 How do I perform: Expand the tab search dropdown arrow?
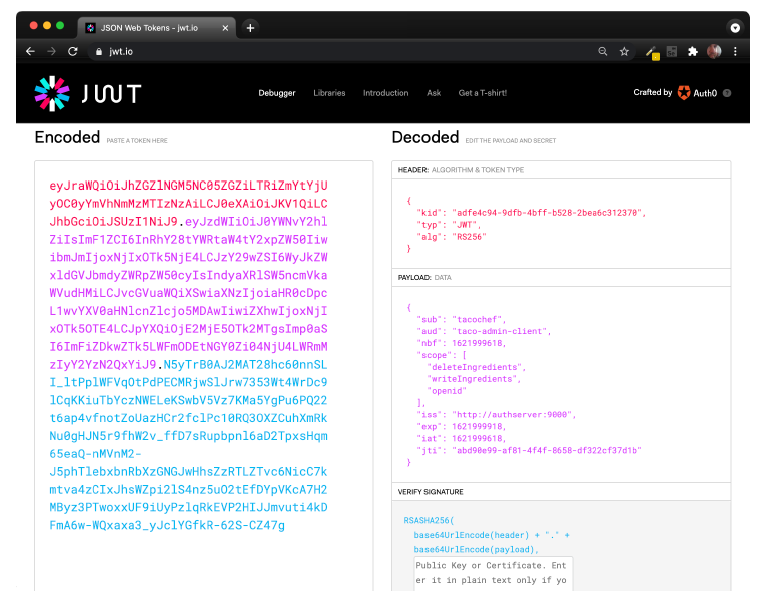pos(735,27)
